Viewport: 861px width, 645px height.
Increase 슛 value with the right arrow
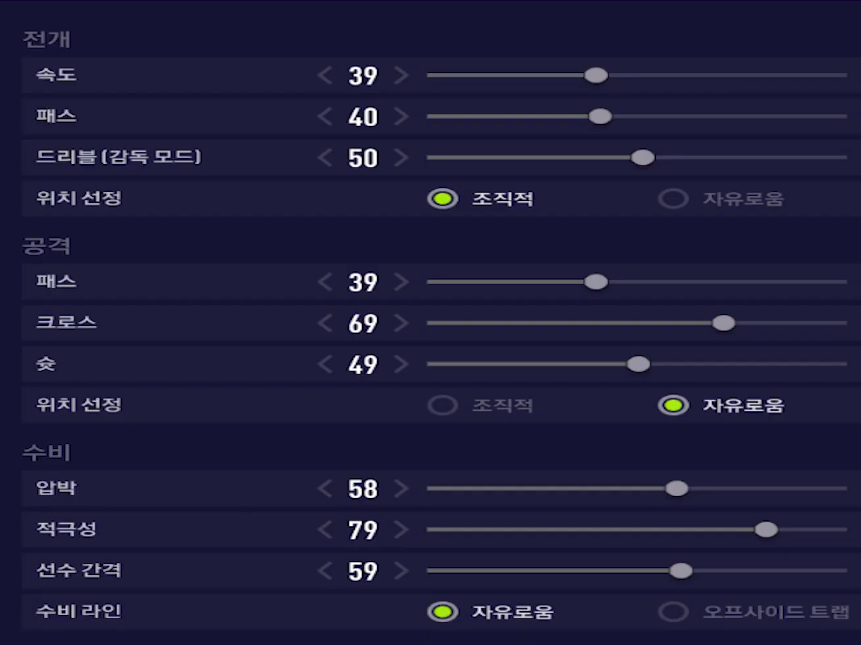[401, 365]
